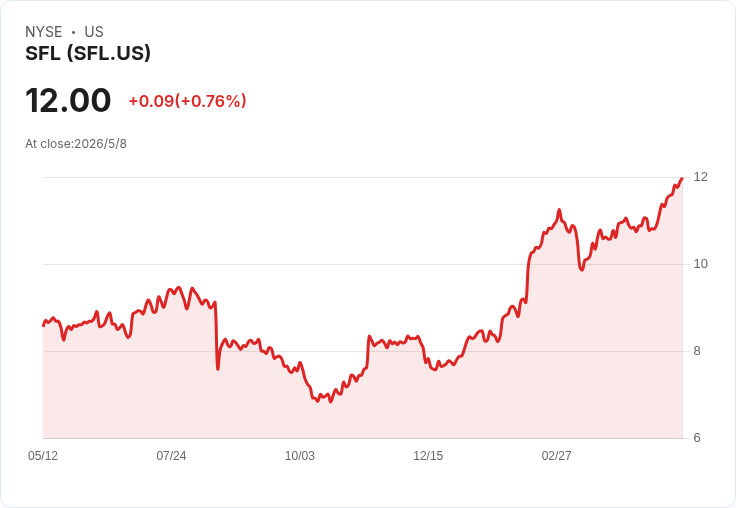Click the 8 price axis label
The height and width of the screenshot is (508, 736).
tap(697, 351)
